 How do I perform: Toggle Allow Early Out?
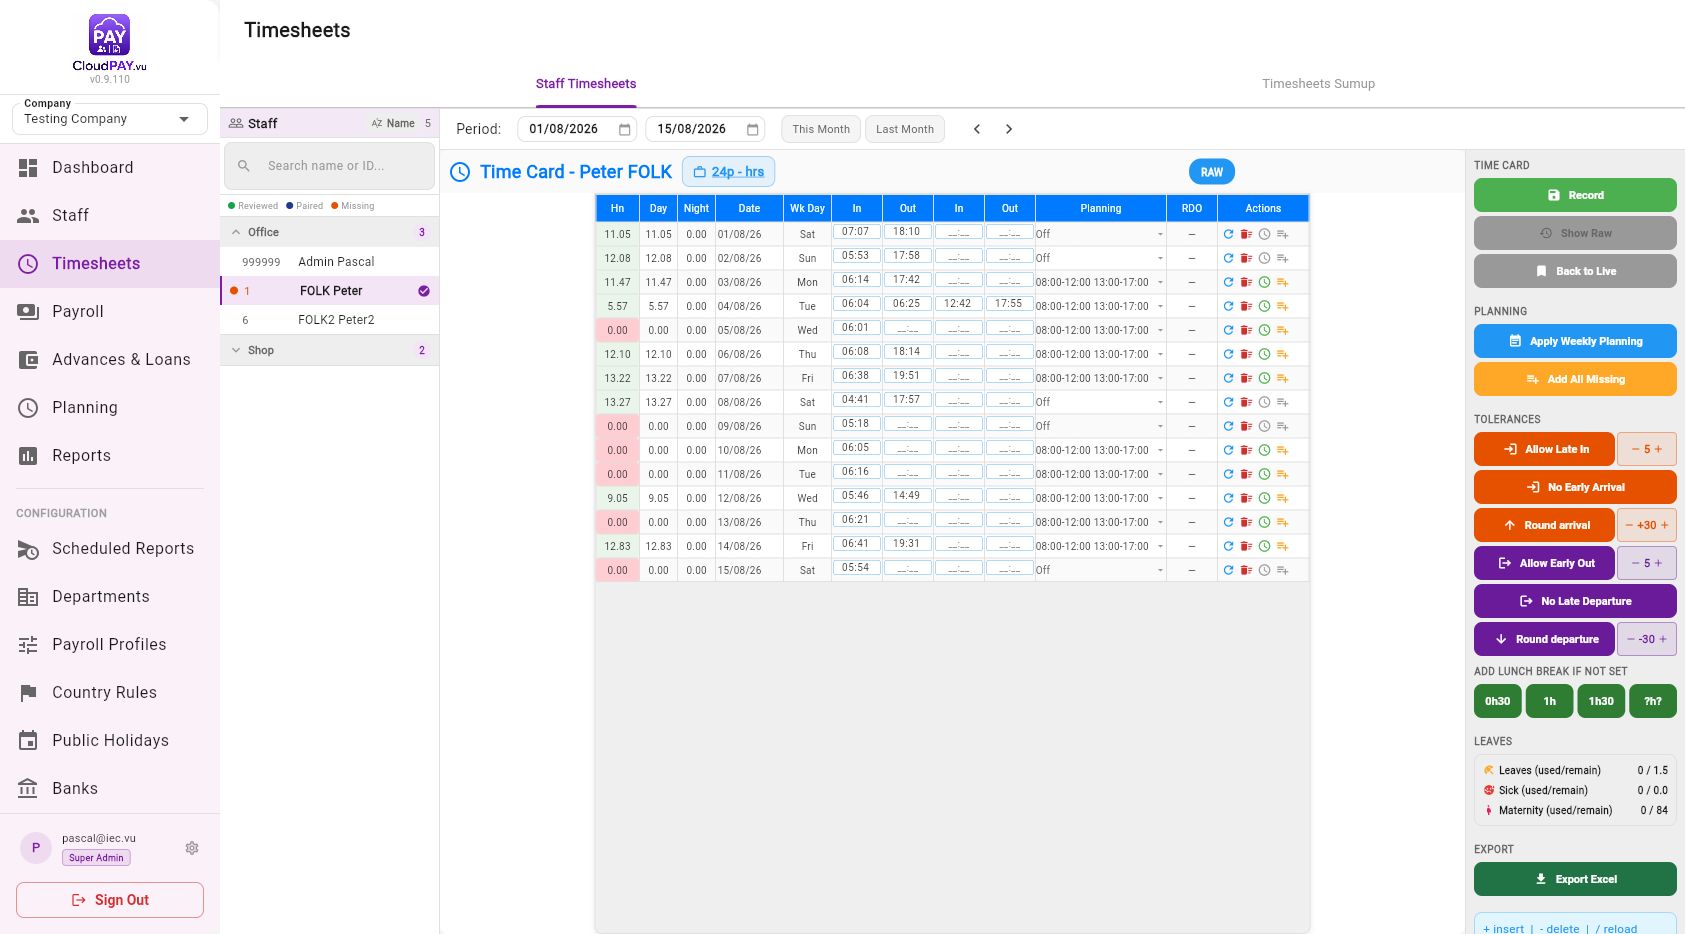1544,563
